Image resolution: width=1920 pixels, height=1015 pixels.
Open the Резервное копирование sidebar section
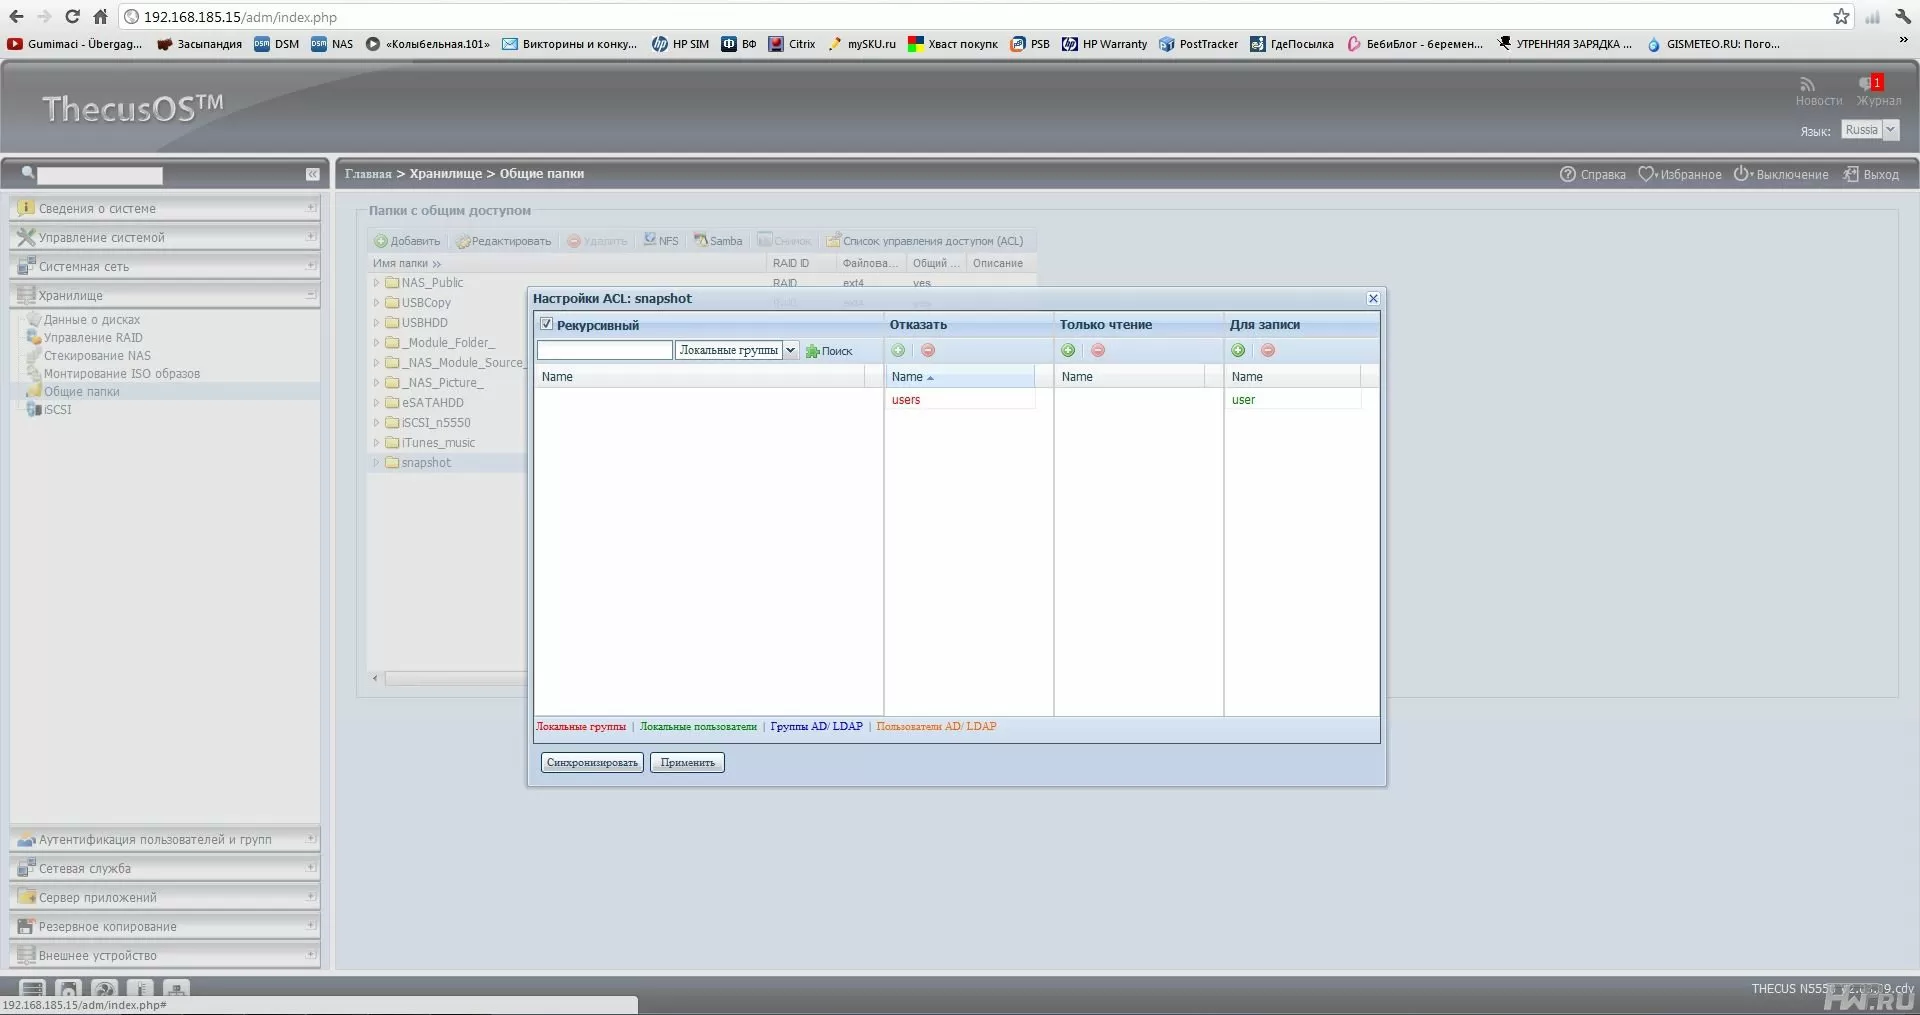click(165, 926)
